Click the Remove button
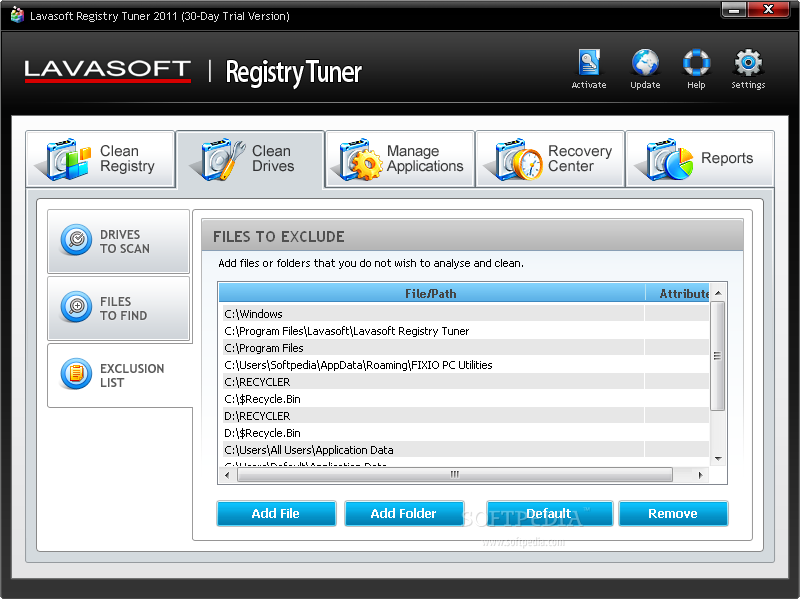Viewport: 800px width, 599px height. [x=673, y=513]
